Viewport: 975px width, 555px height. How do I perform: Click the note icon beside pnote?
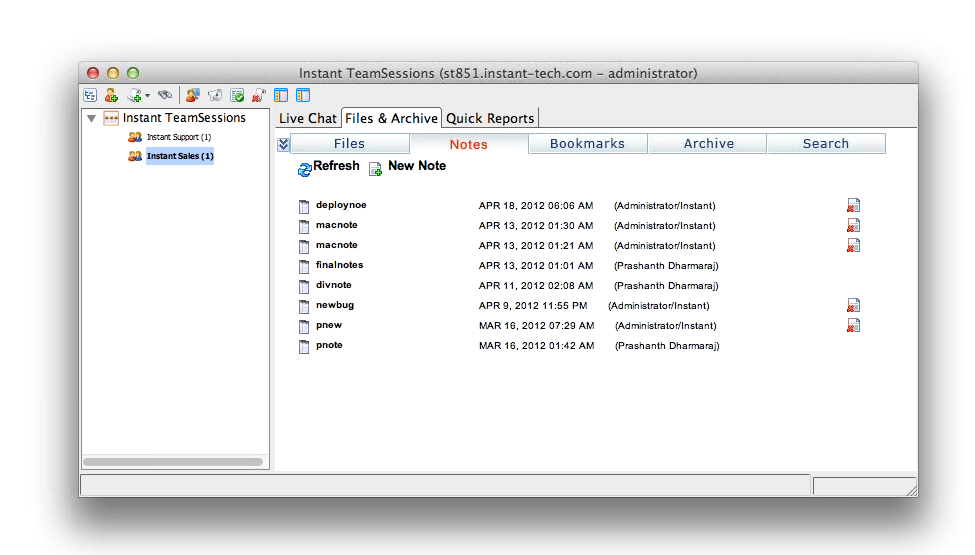click(303, 347)
